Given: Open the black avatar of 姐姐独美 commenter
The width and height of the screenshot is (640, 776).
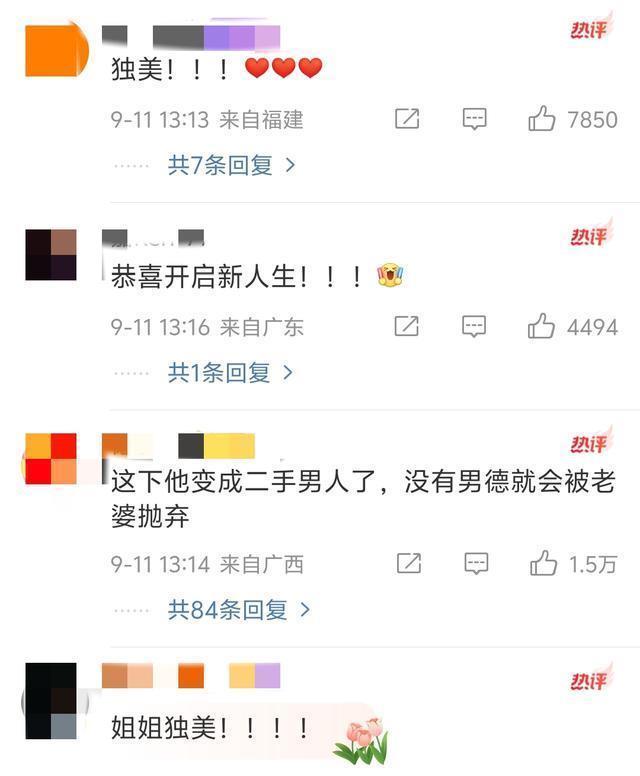Looking at the screenshot, I should [x=51, y=701].
